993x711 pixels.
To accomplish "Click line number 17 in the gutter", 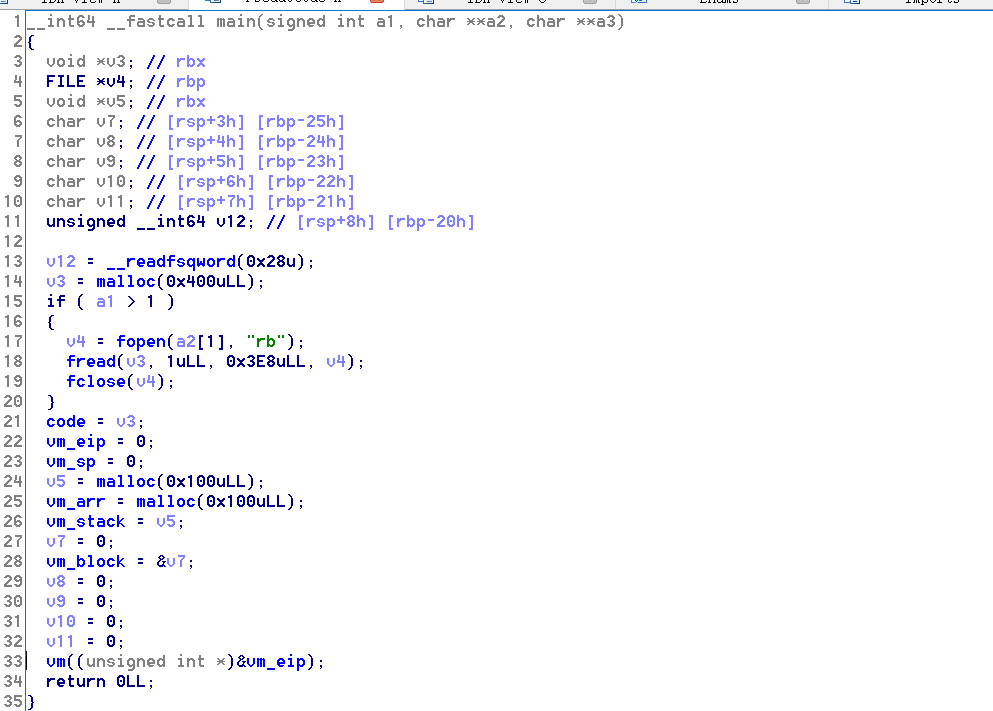I will [13, 341].
